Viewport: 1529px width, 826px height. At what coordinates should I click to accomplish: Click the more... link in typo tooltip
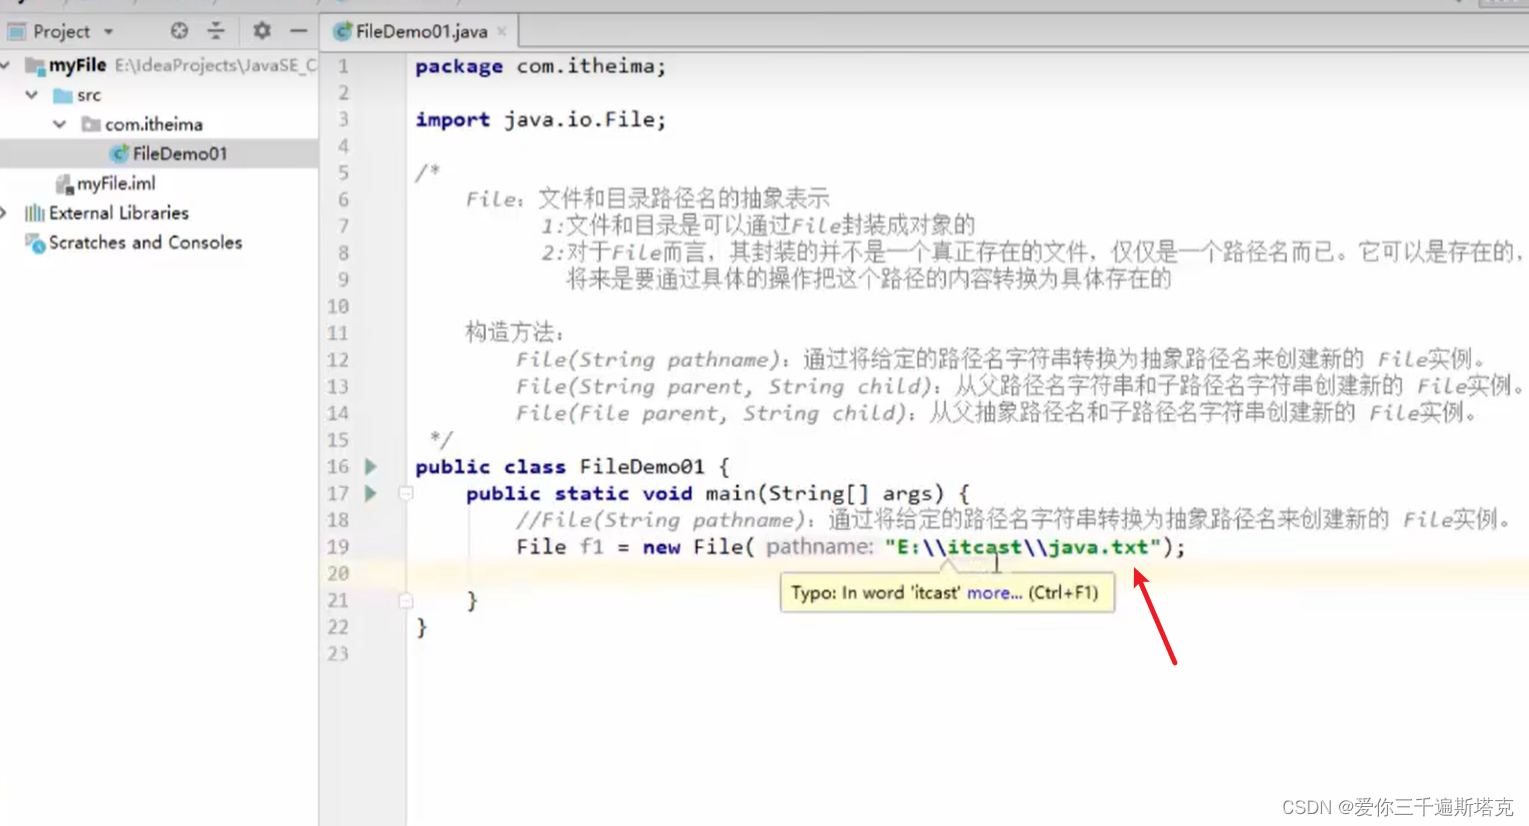click(994, 592)
